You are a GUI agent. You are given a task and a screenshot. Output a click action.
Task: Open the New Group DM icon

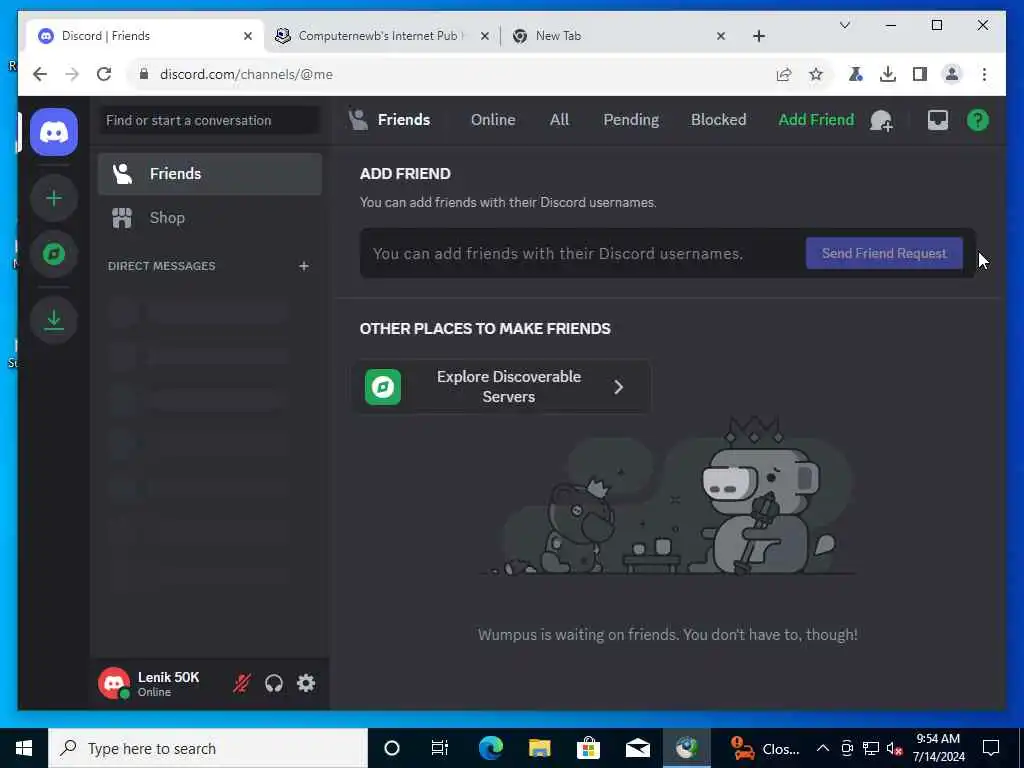coord(881,120)
